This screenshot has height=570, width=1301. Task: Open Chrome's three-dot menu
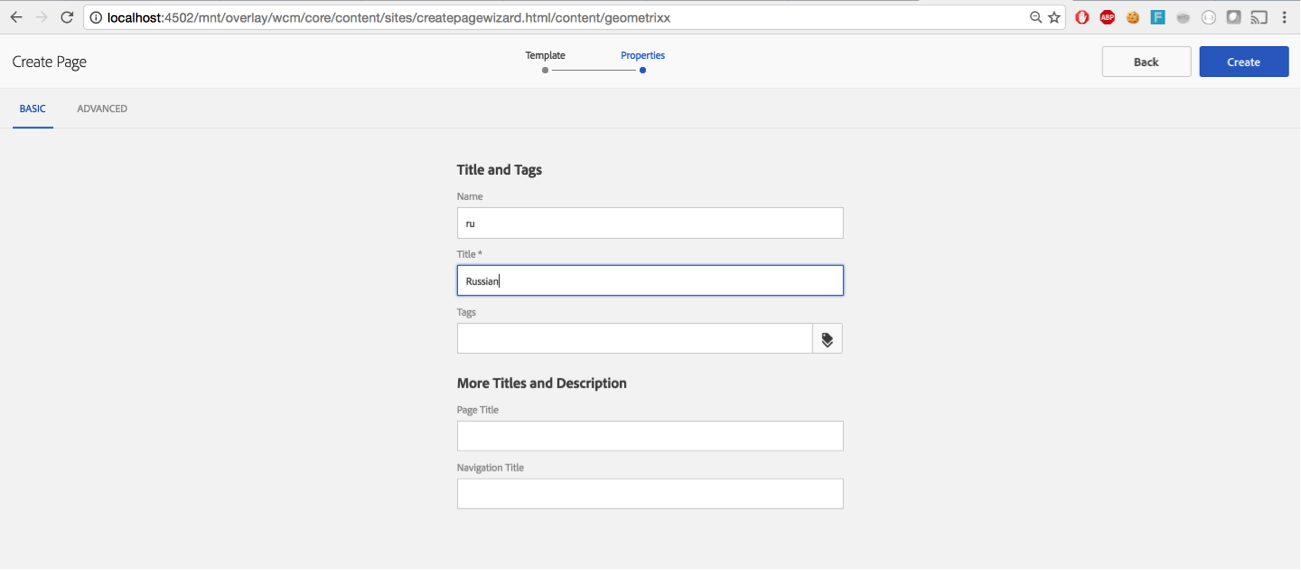click(x=1284, y=17)
